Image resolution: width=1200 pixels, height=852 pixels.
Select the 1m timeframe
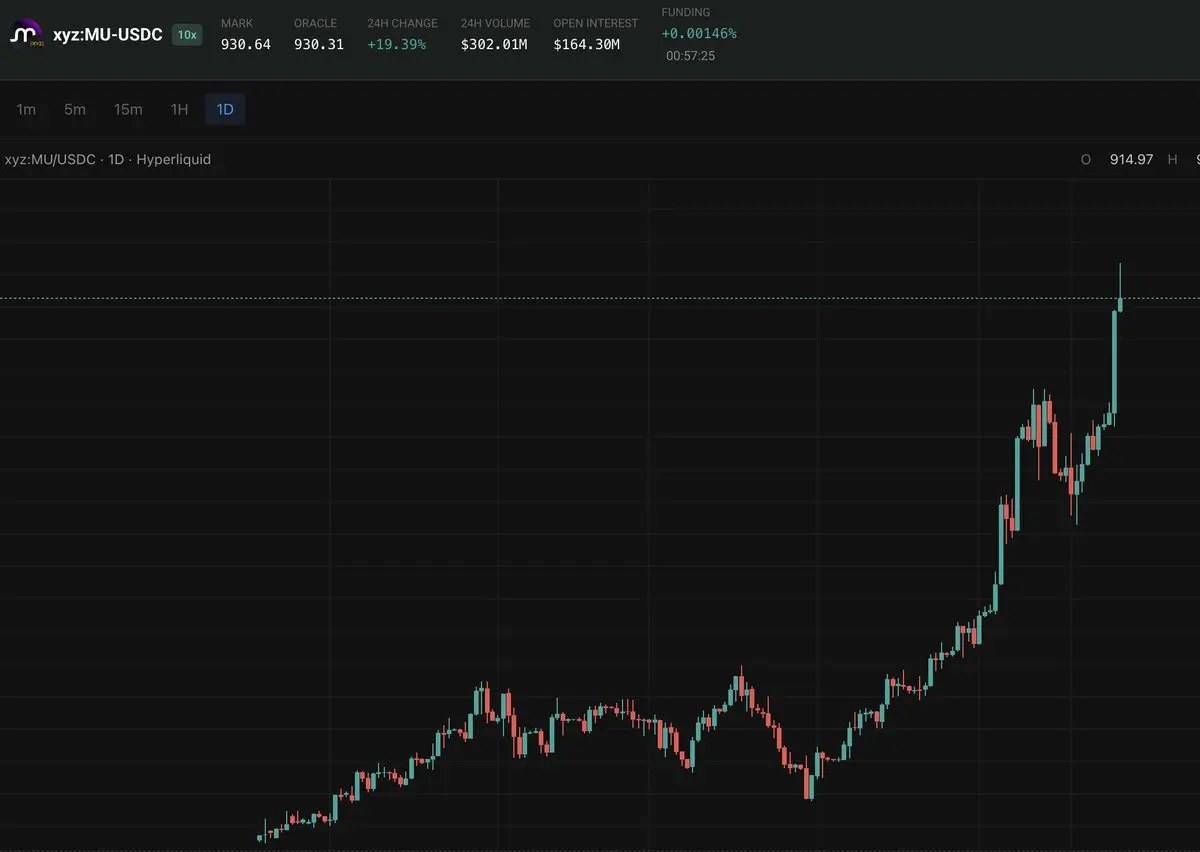(26, 109)
